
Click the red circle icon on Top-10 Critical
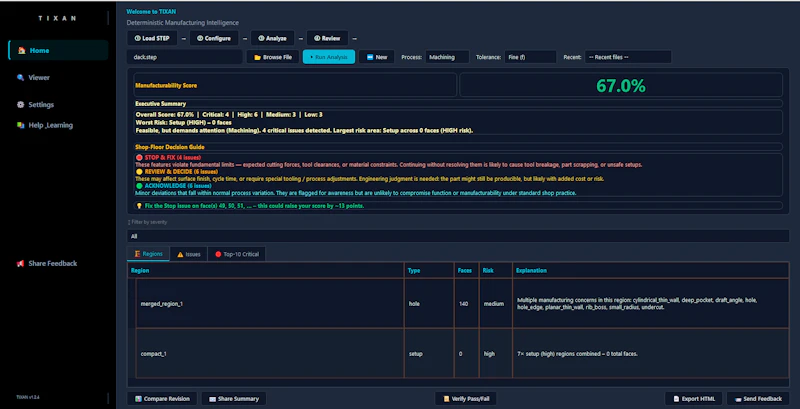[218, 254]
